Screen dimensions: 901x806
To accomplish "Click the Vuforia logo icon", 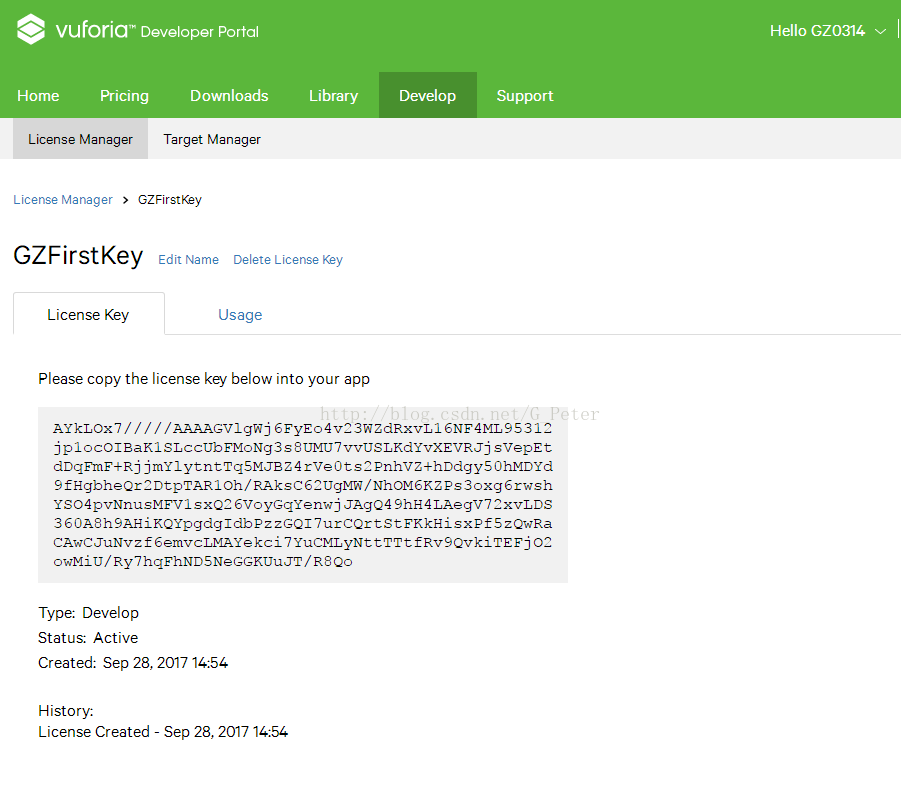I will (31, 29).
